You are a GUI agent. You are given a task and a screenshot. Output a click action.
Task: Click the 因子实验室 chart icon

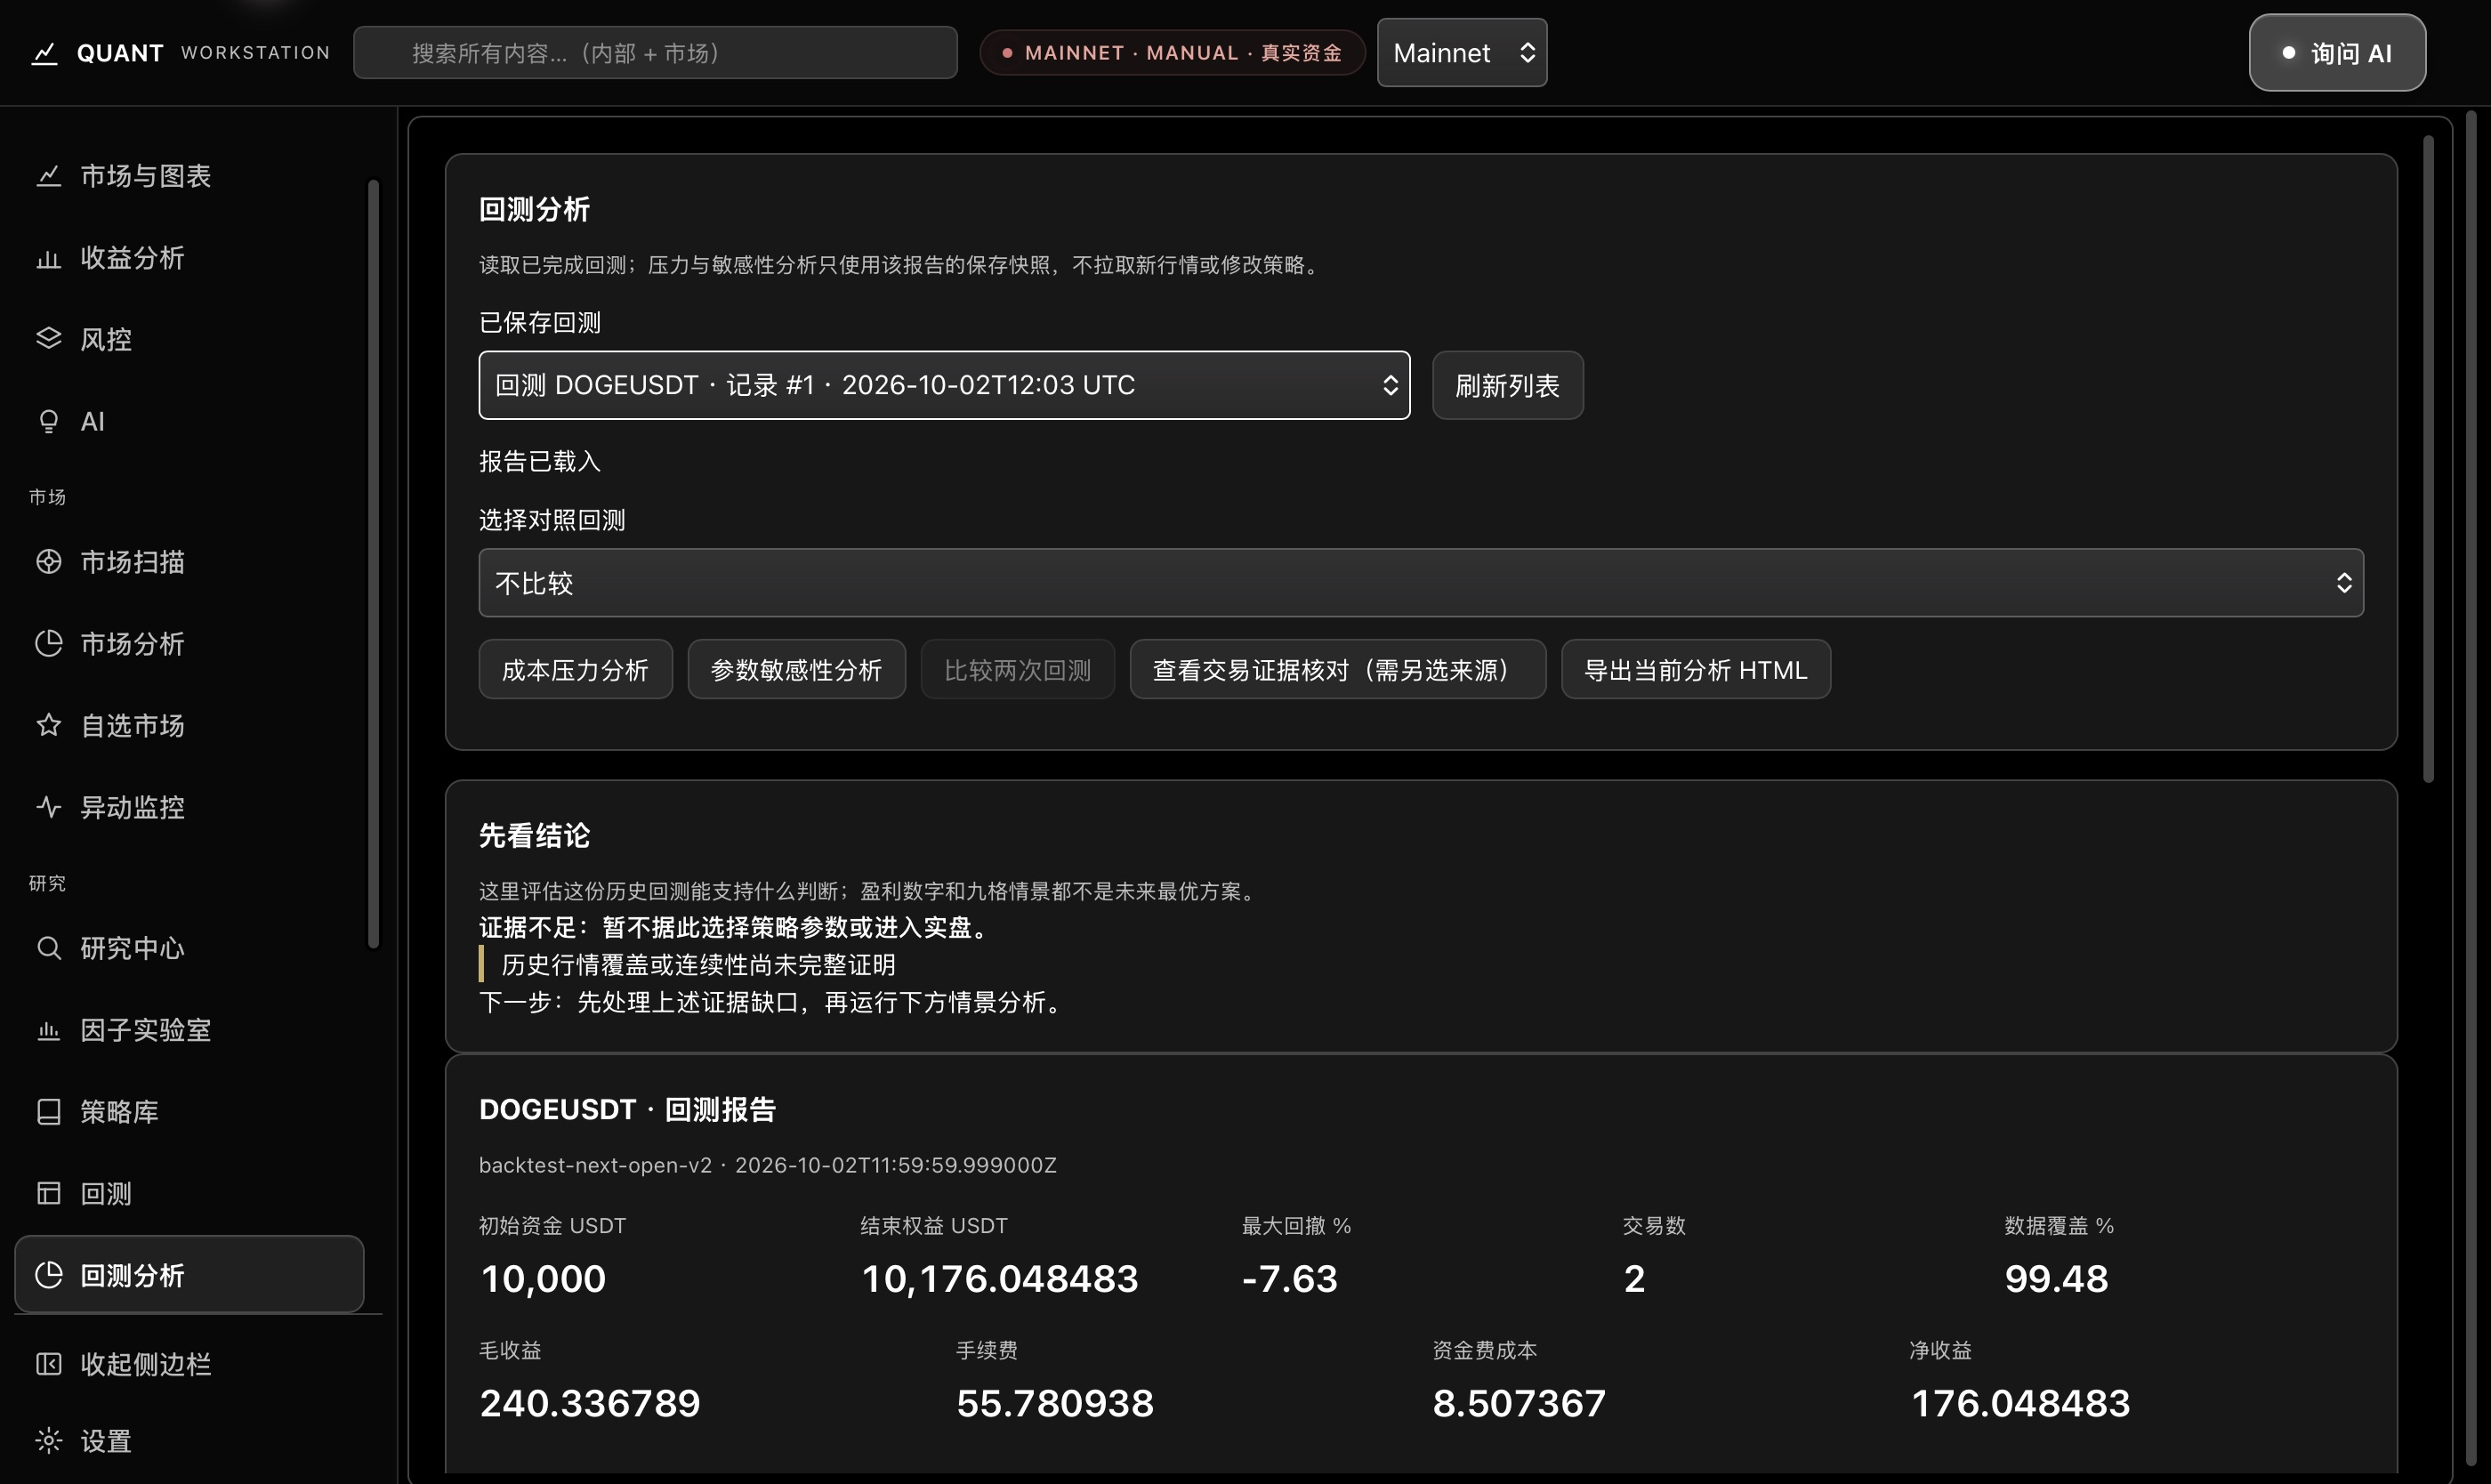pyautogui.click(x=48, y=1030)
